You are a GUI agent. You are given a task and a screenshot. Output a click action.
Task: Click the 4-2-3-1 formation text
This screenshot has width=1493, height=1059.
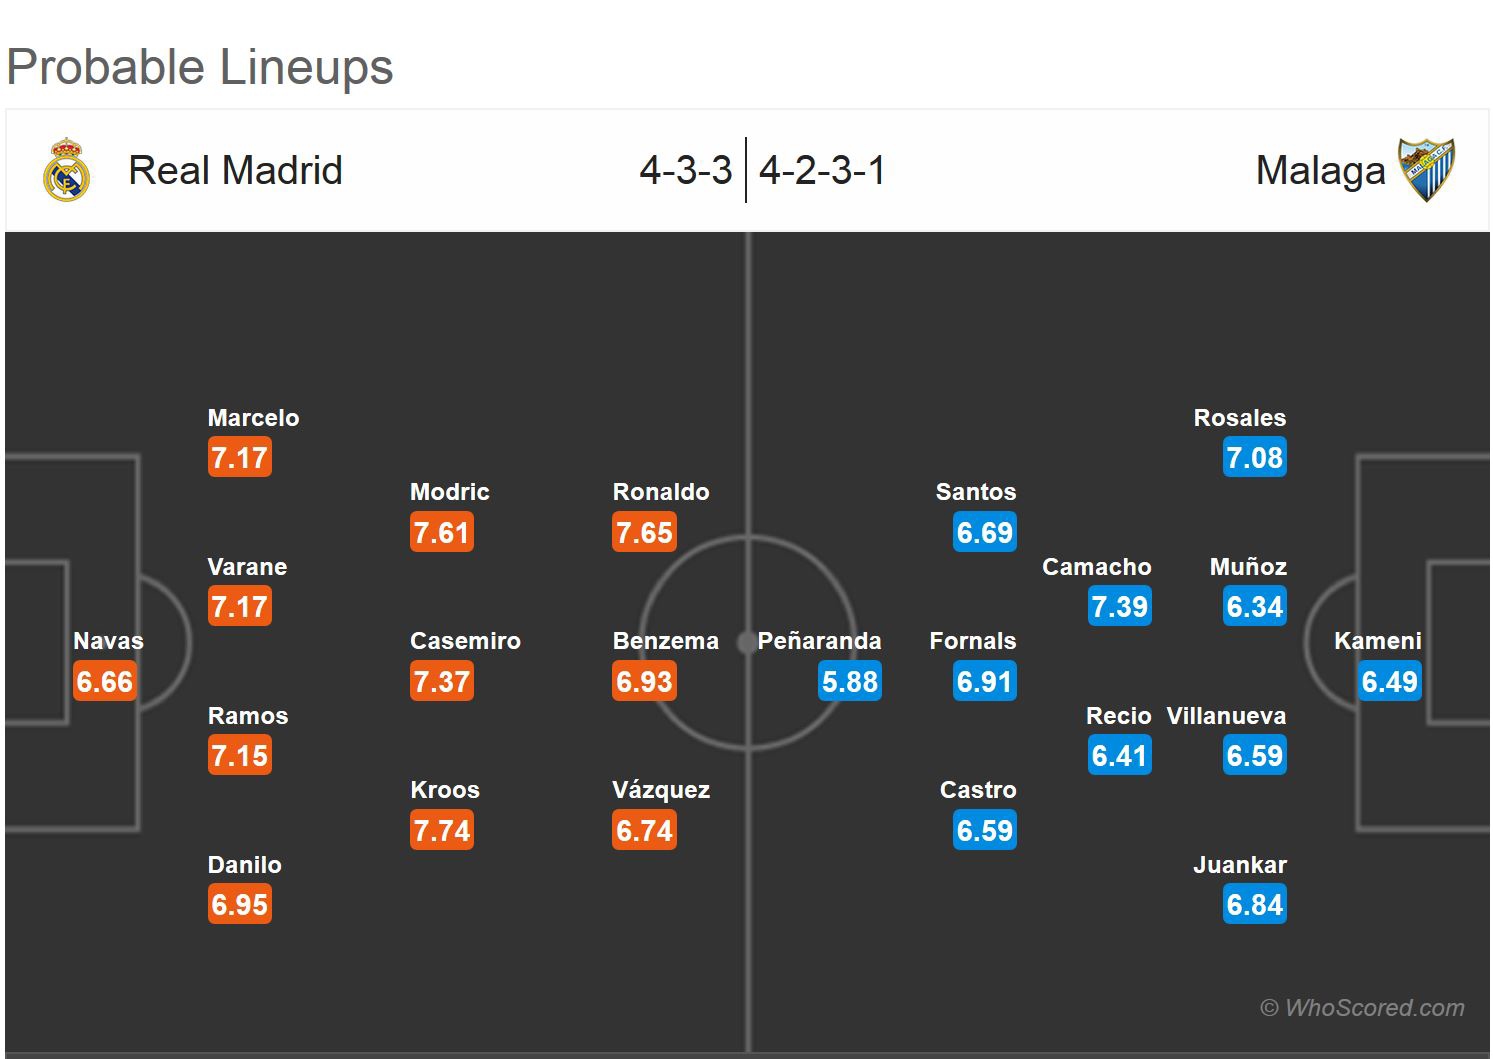pos(822,170)
